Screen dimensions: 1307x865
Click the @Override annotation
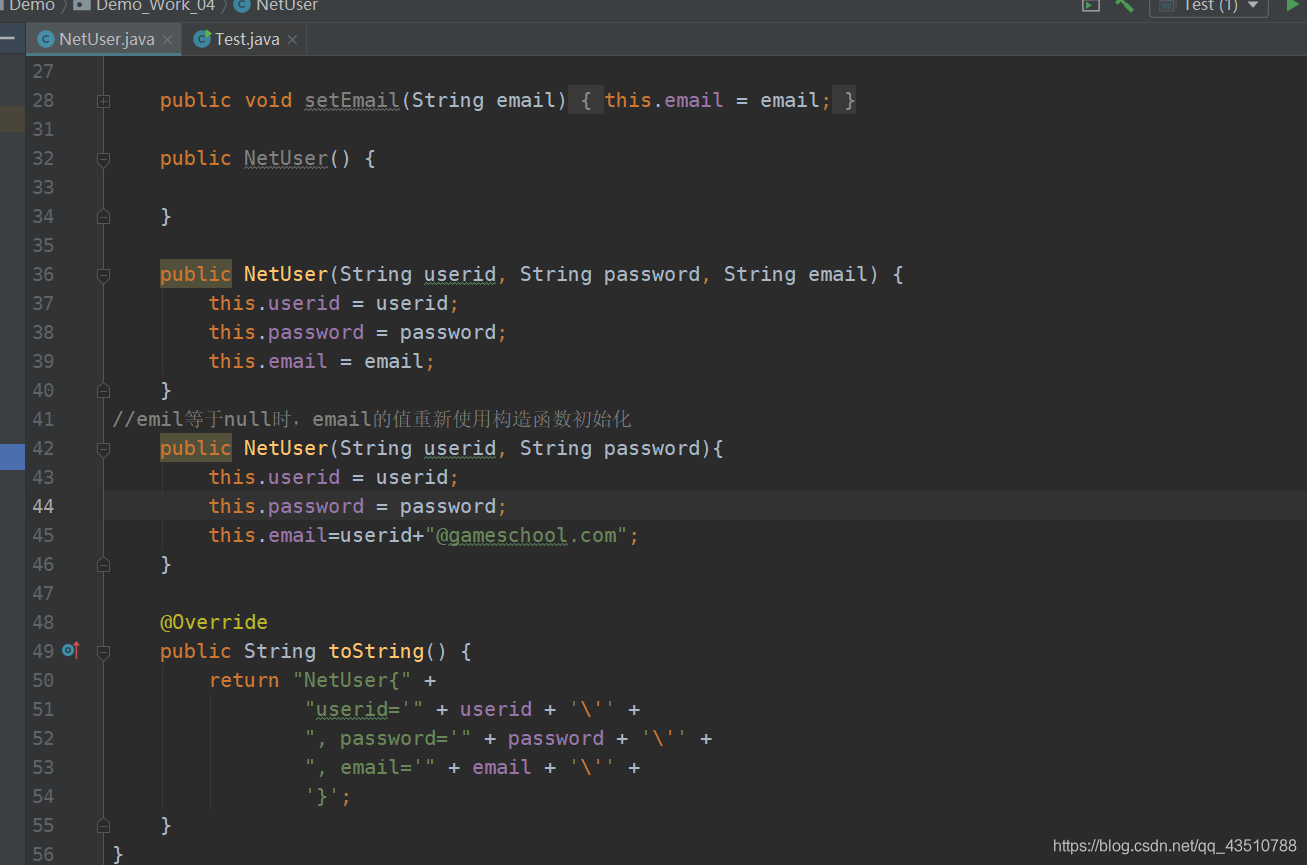[x=214, y=622]
